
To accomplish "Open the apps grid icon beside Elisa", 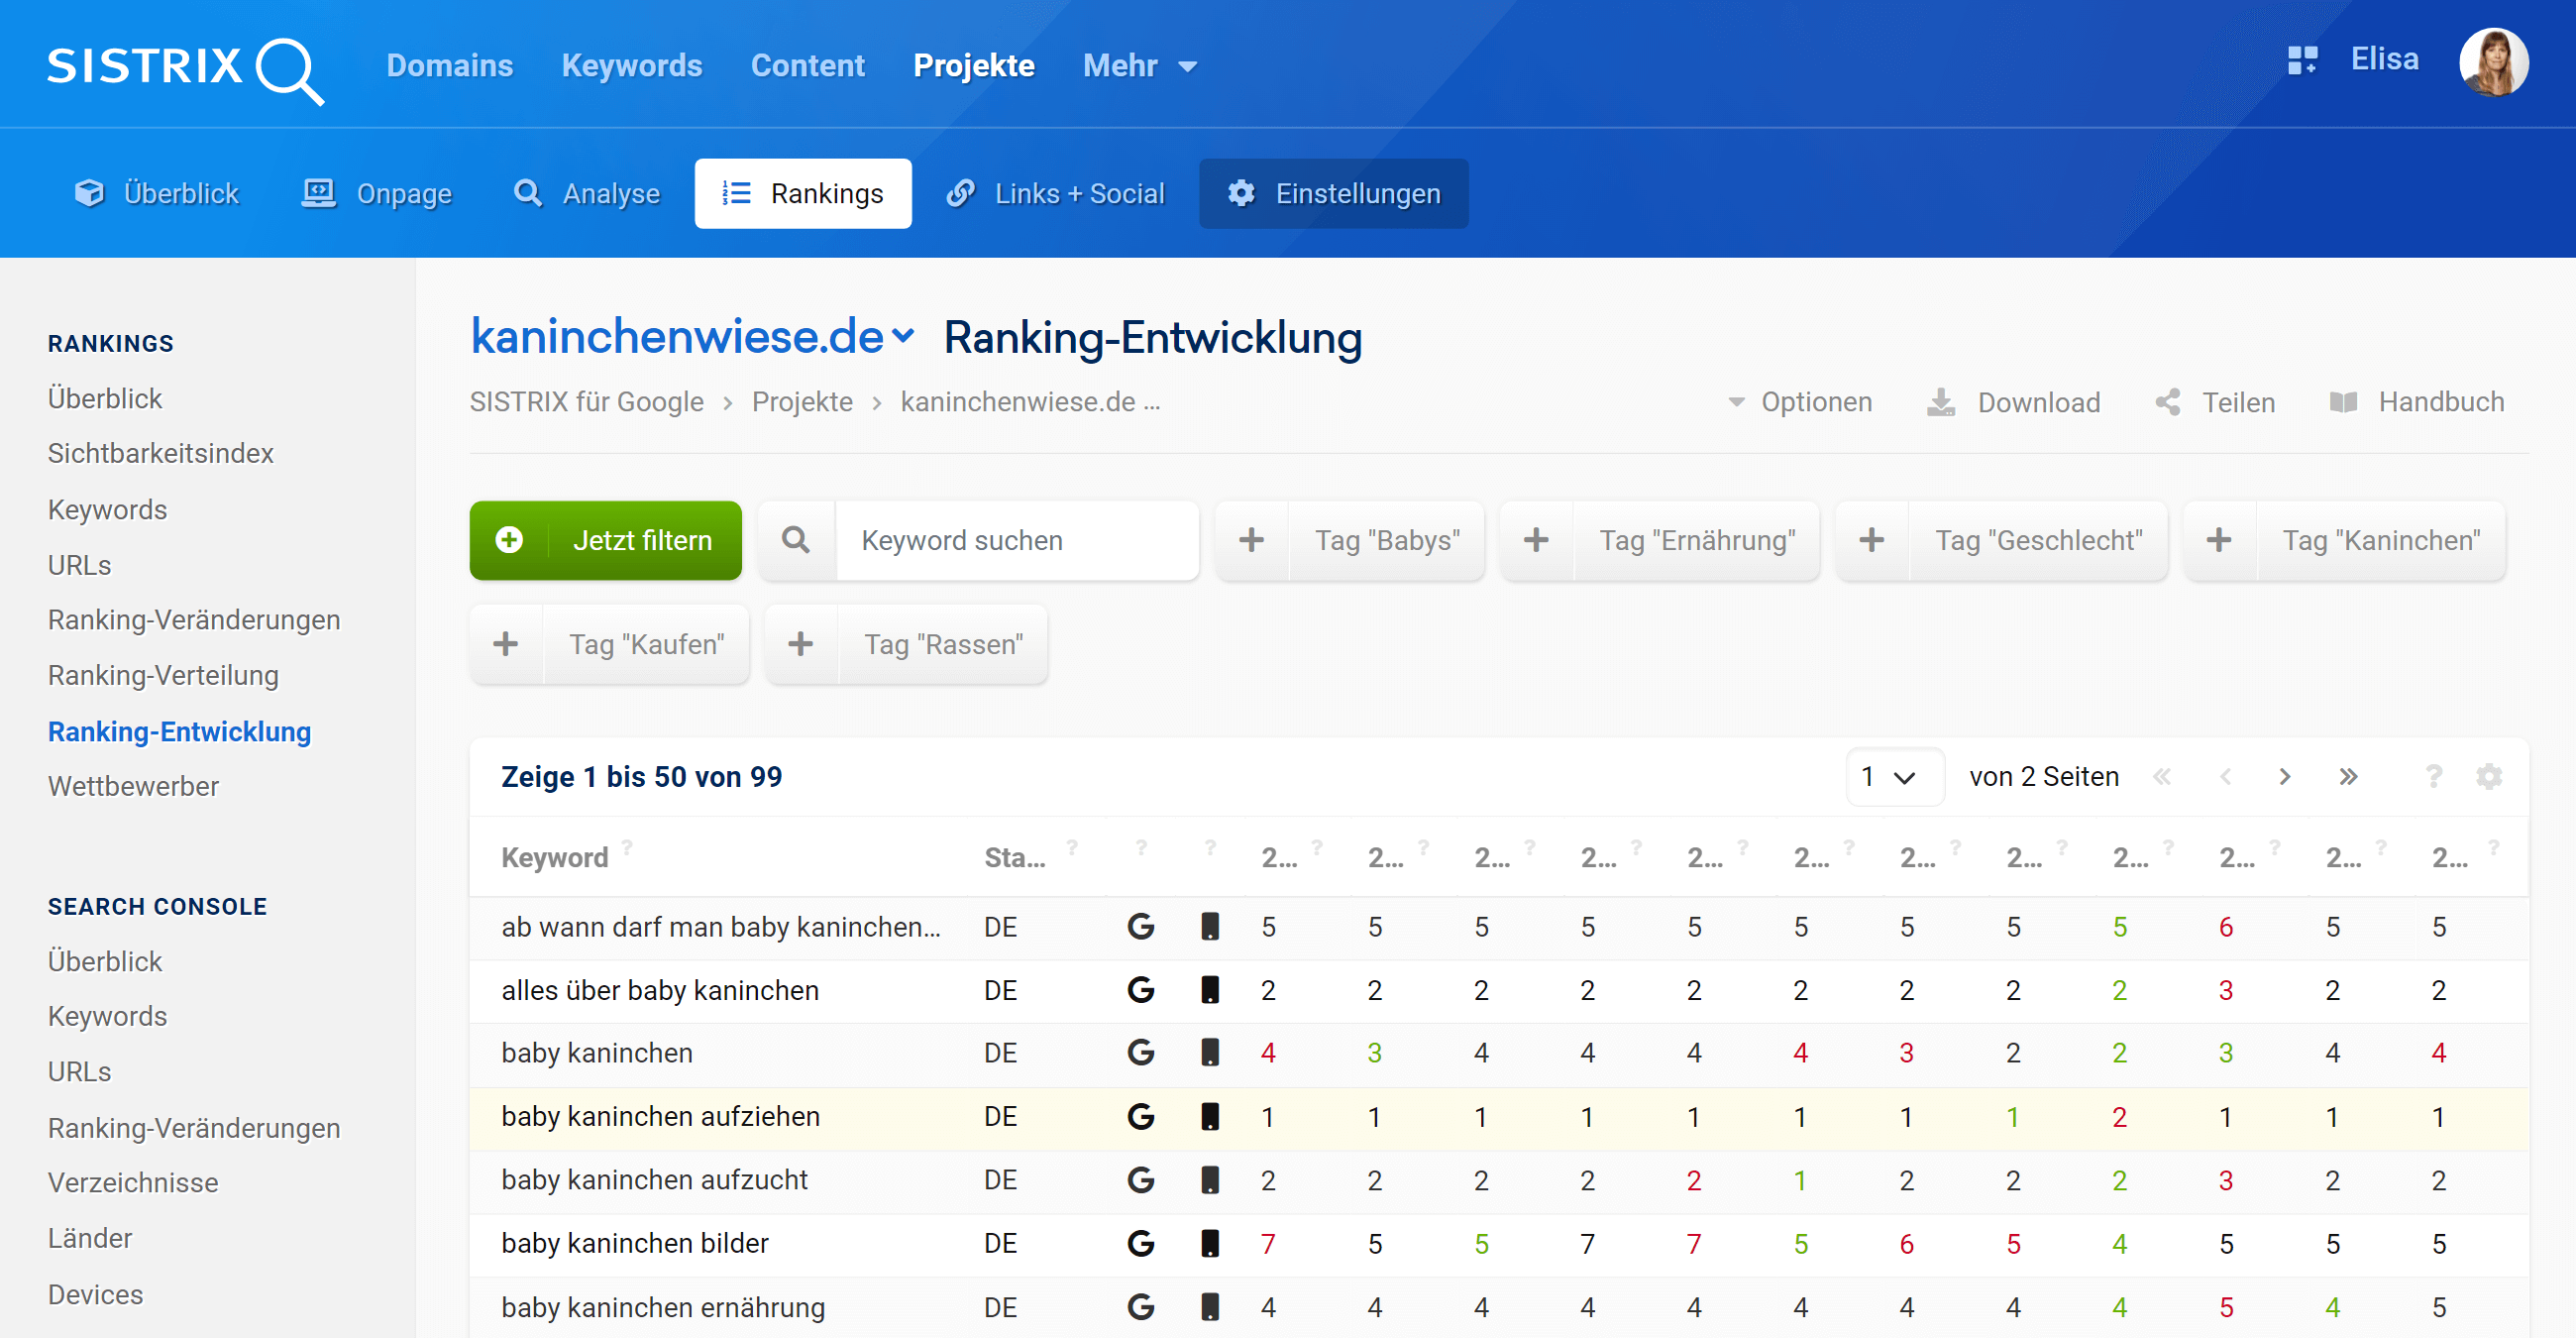I will [2302, 60].
